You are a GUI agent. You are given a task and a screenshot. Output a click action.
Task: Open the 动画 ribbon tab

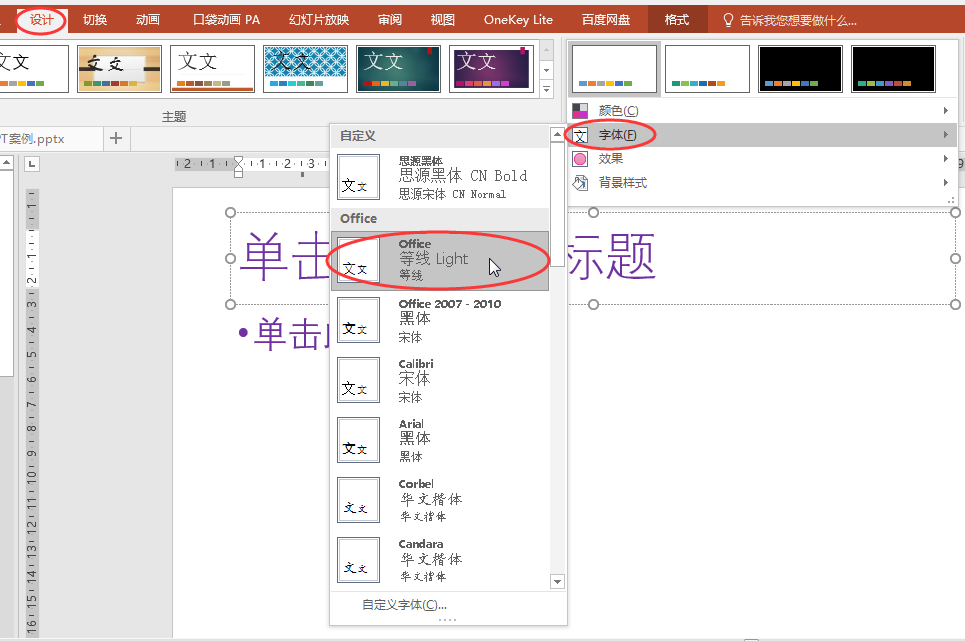pyautogui.click(x=148, y=20)
